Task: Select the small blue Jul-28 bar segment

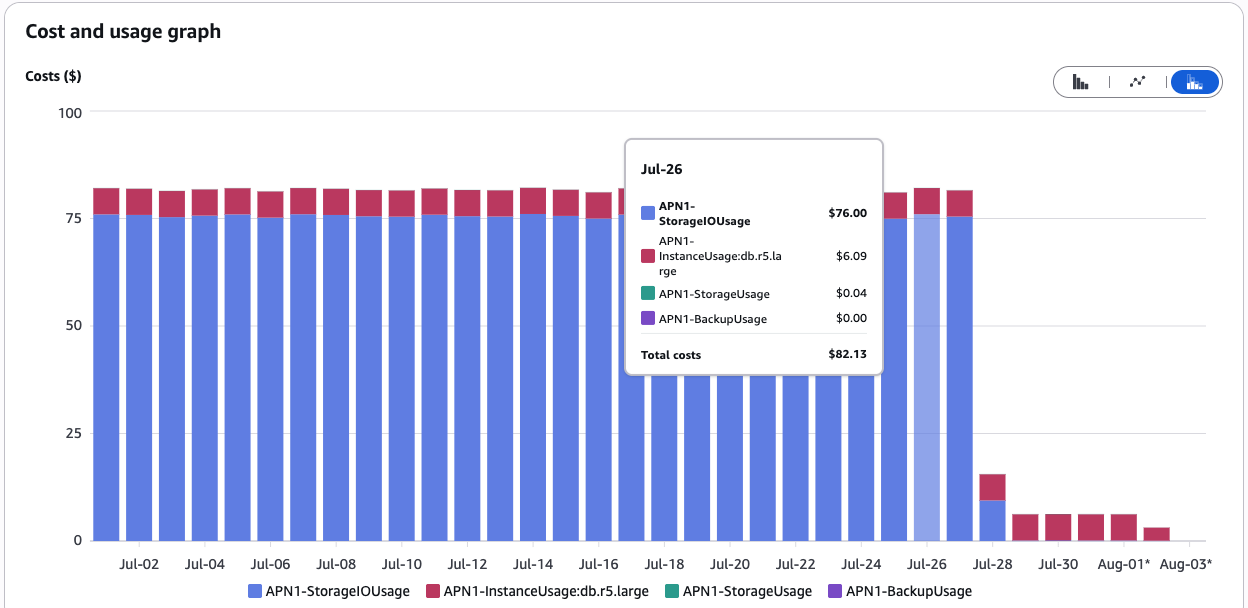Action: point(992,520)
